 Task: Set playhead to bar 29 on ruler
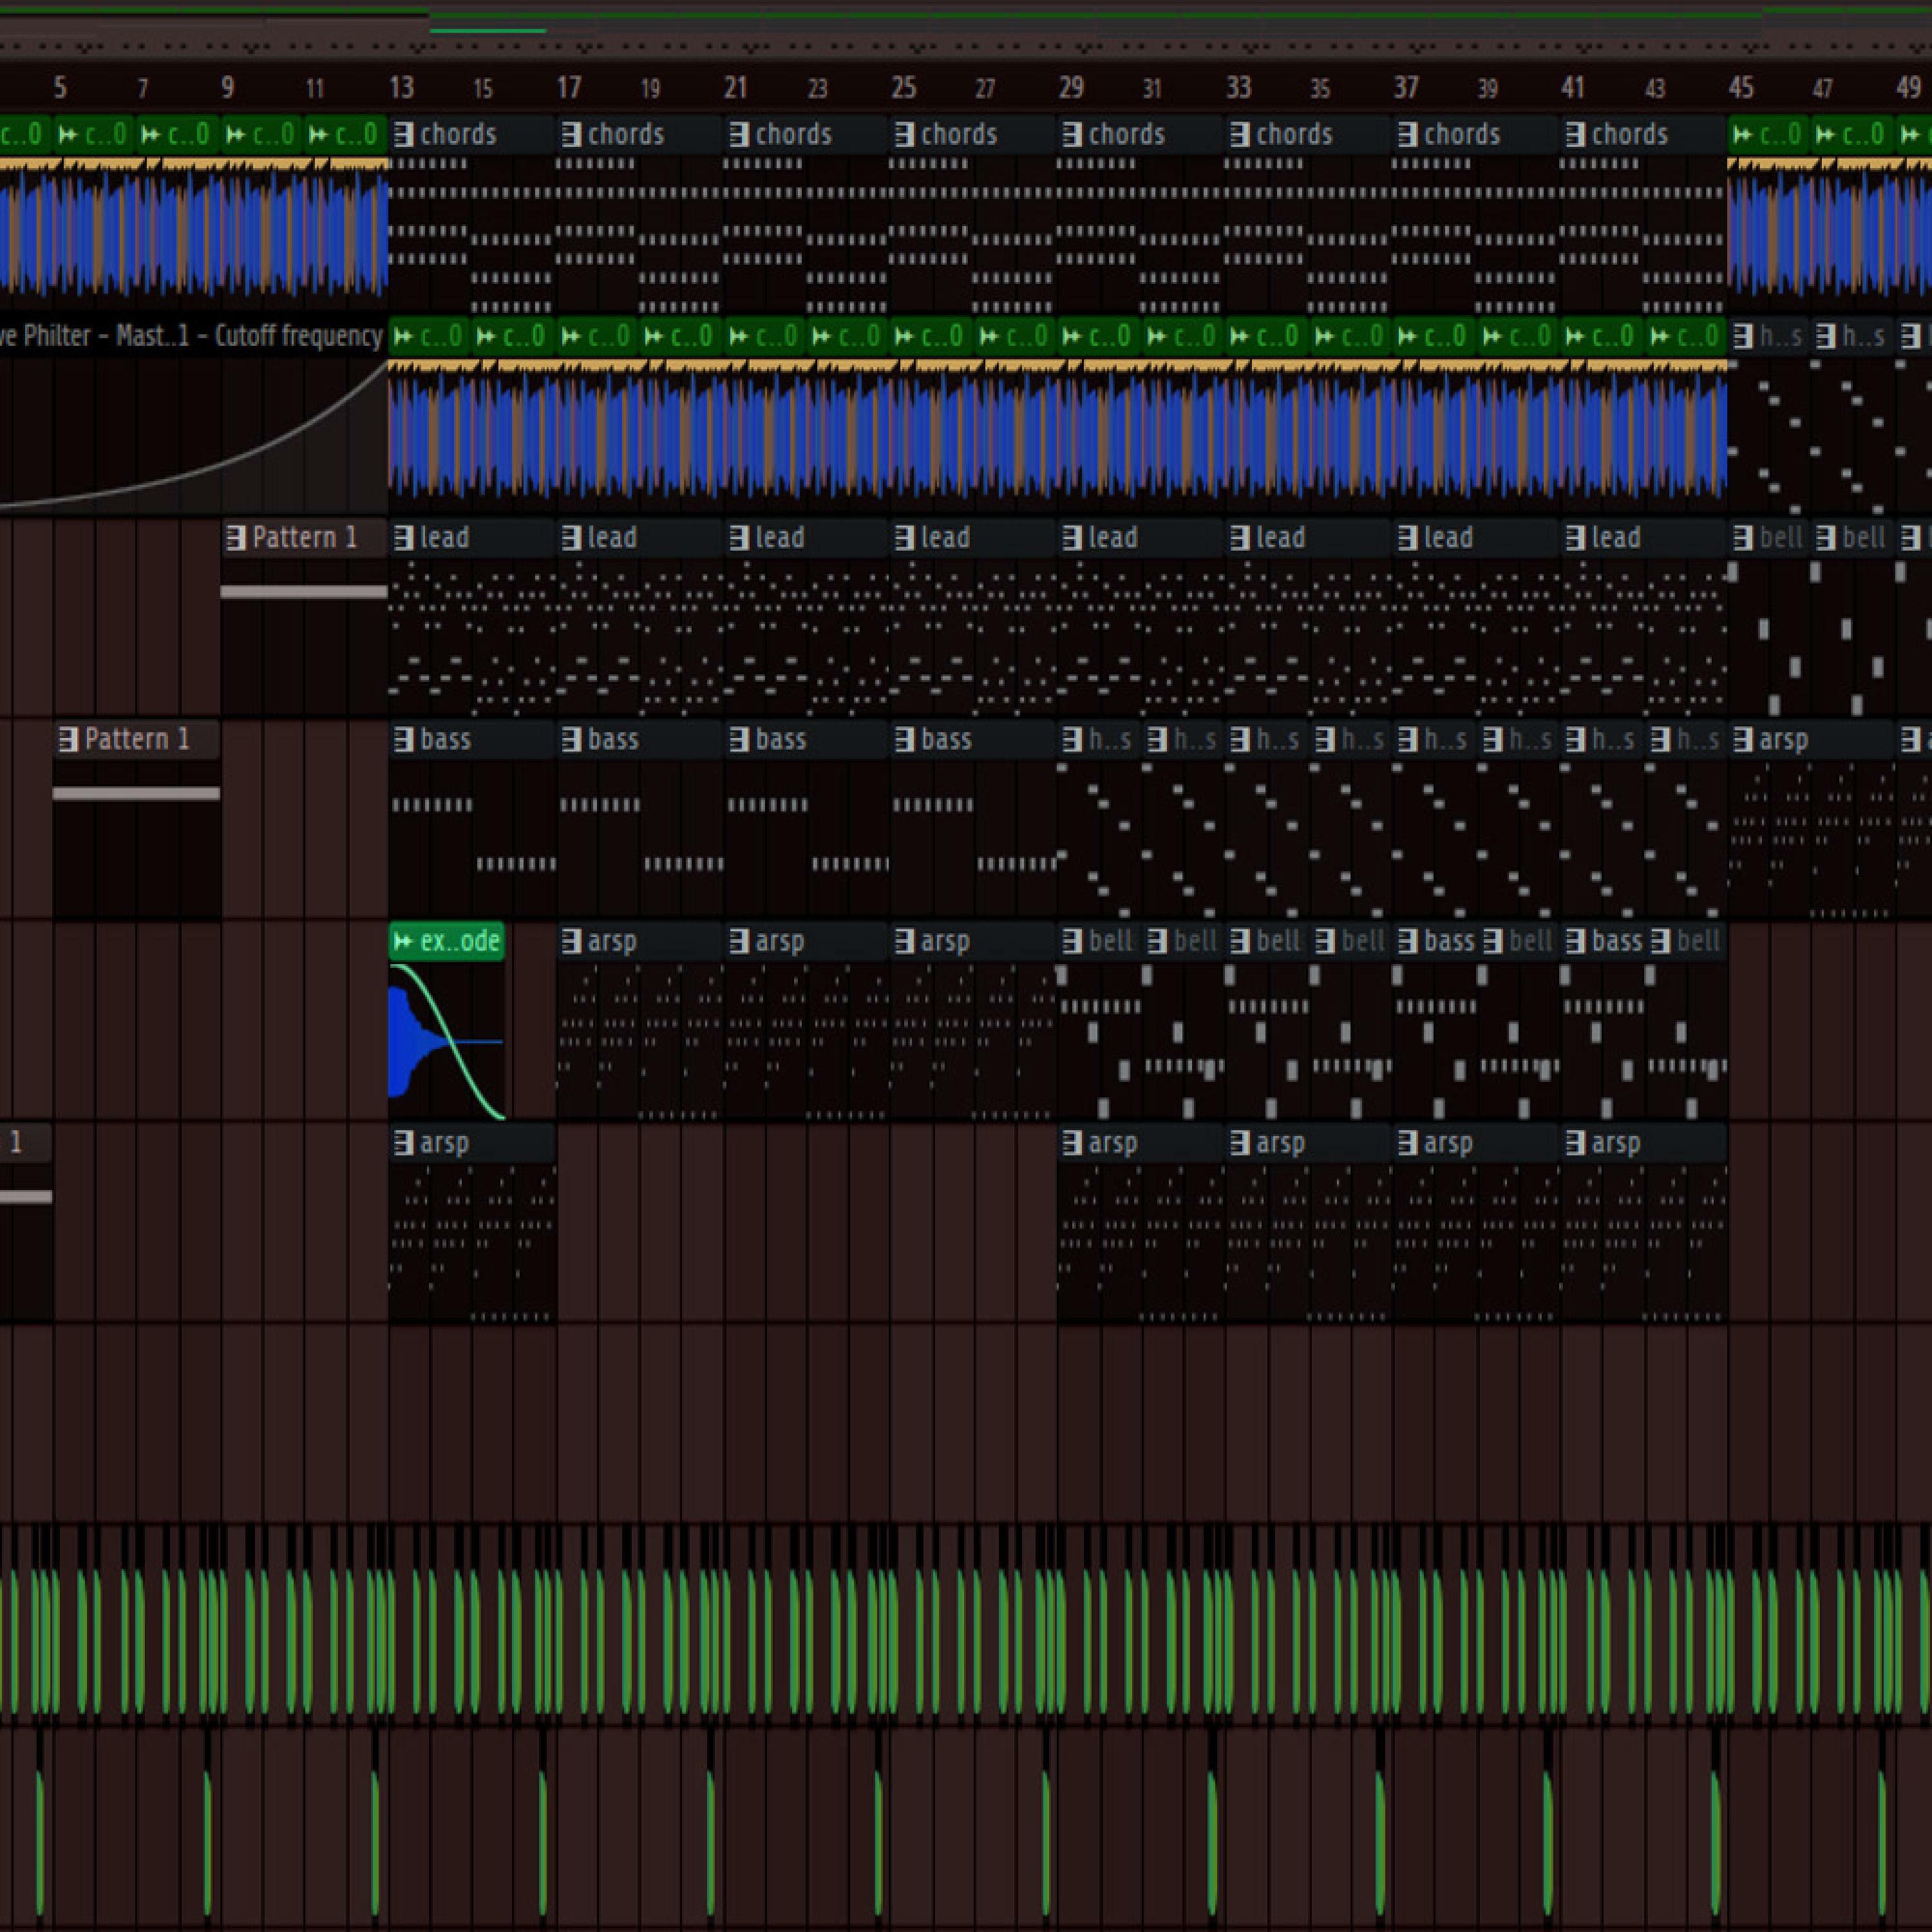click(x=1072, y=88)
